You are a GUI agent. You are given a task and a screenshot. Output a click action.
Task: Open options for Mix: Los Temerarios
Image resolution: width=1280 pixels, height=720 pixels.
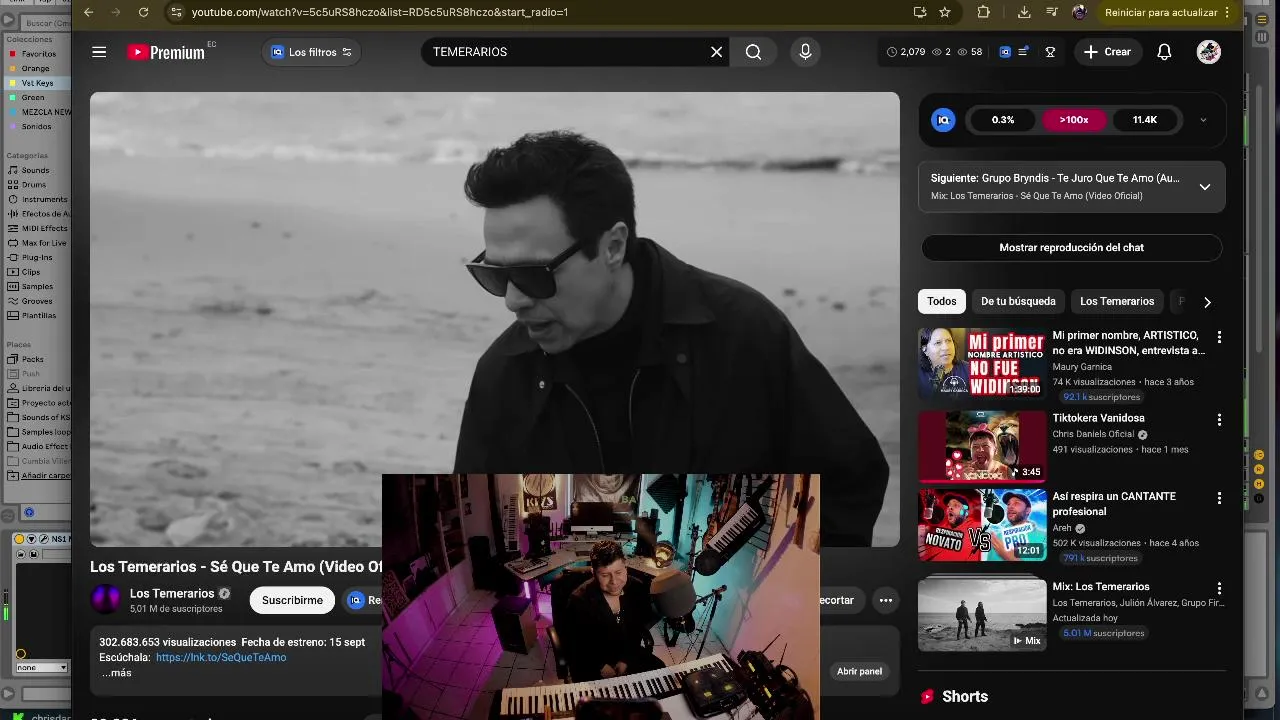point(1219,588)
